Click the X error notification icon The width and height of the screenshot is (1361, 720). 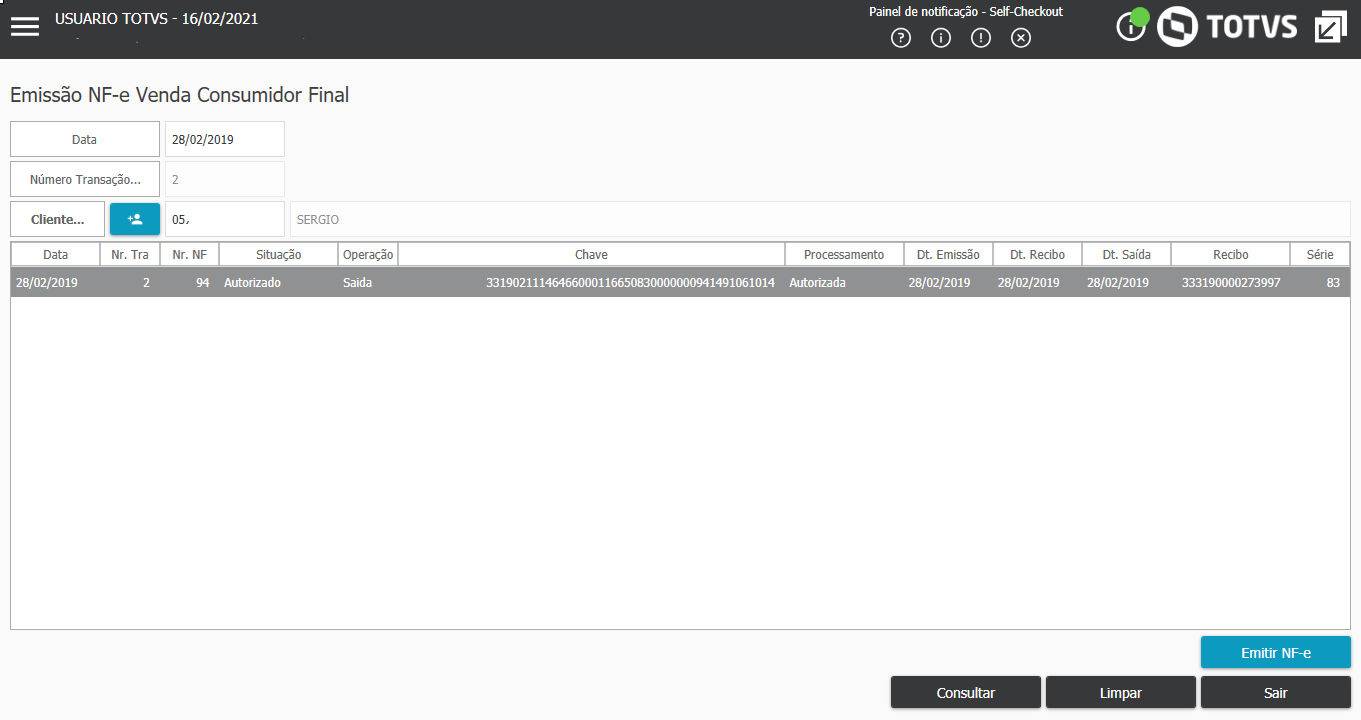1020,38
